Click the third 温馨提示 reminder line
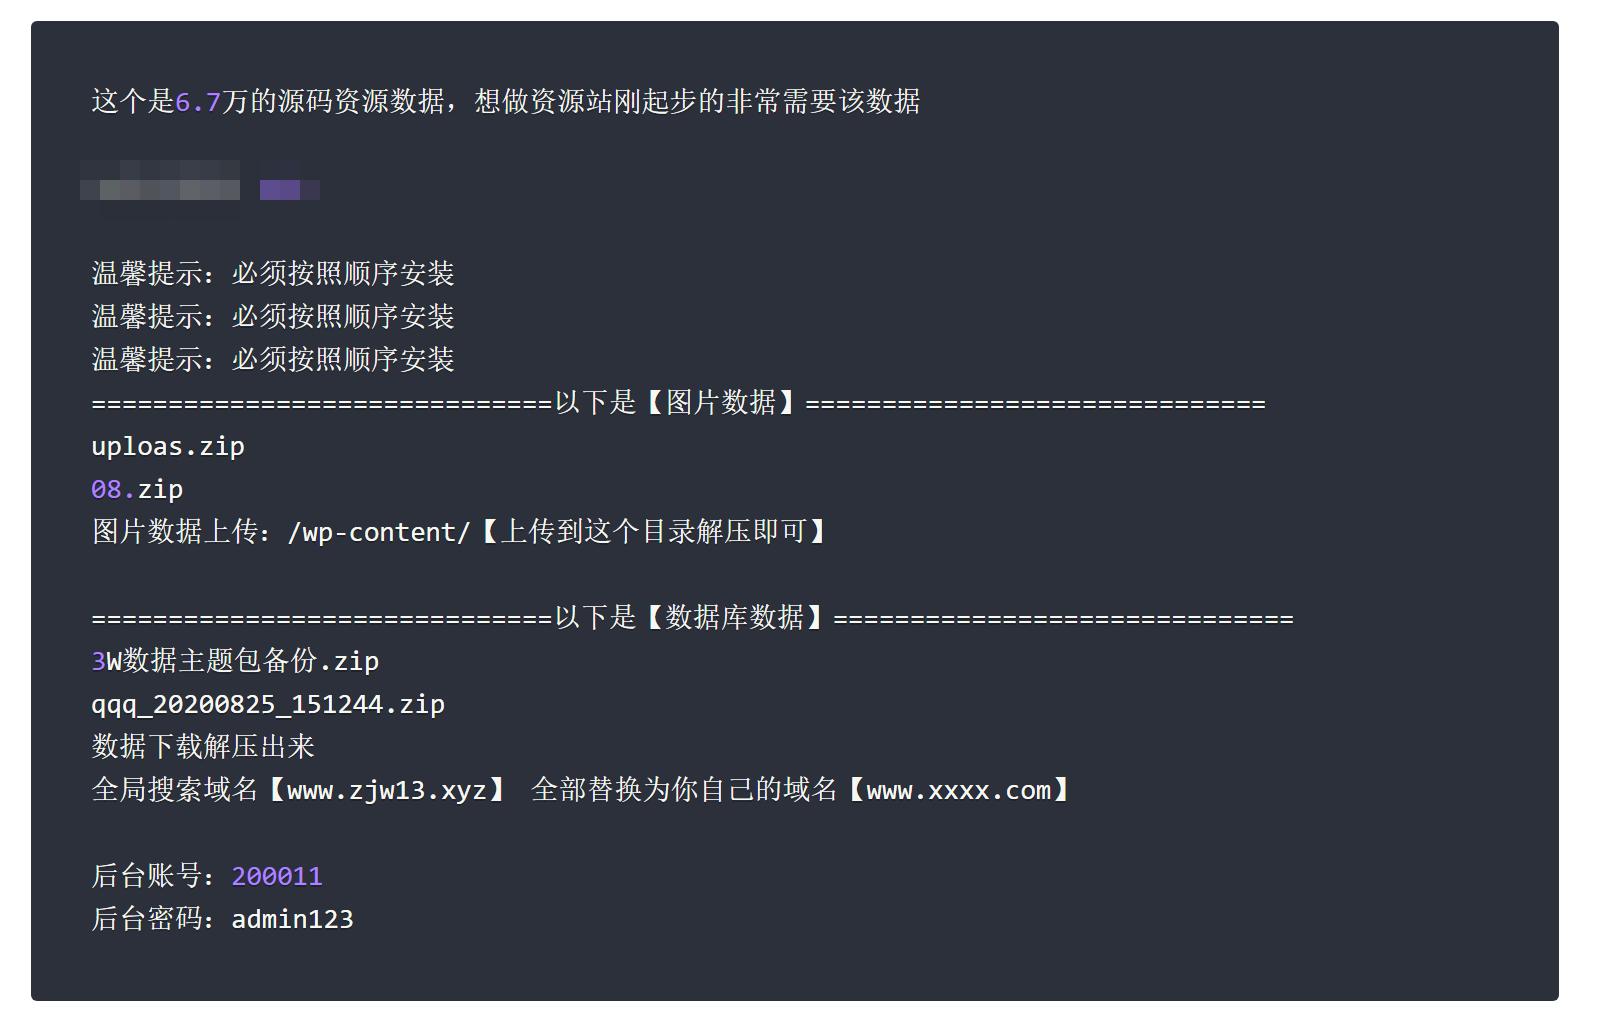1603x1023 pixels. pos(273,361)
